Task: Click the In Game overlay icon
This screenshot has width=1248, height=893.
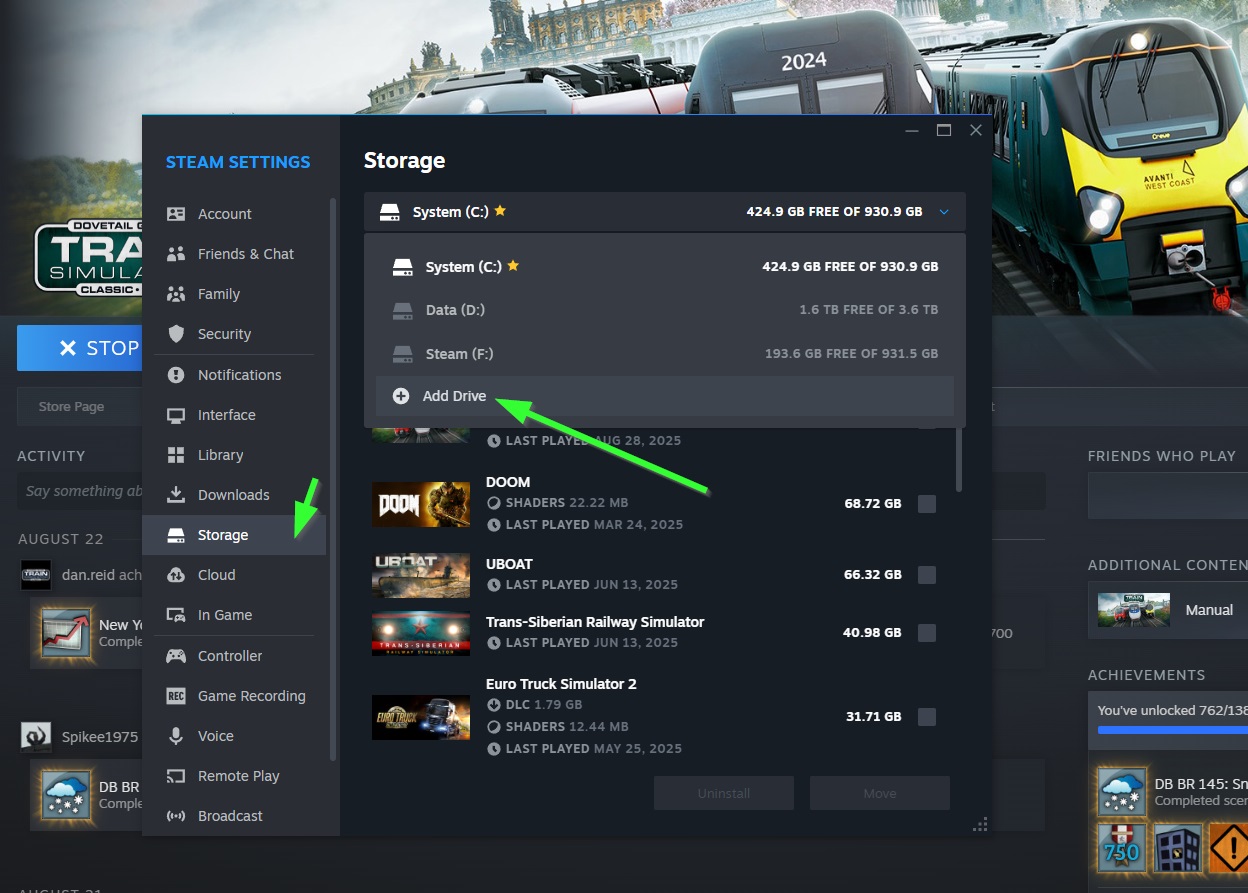Action: click(x=176, y=615)
